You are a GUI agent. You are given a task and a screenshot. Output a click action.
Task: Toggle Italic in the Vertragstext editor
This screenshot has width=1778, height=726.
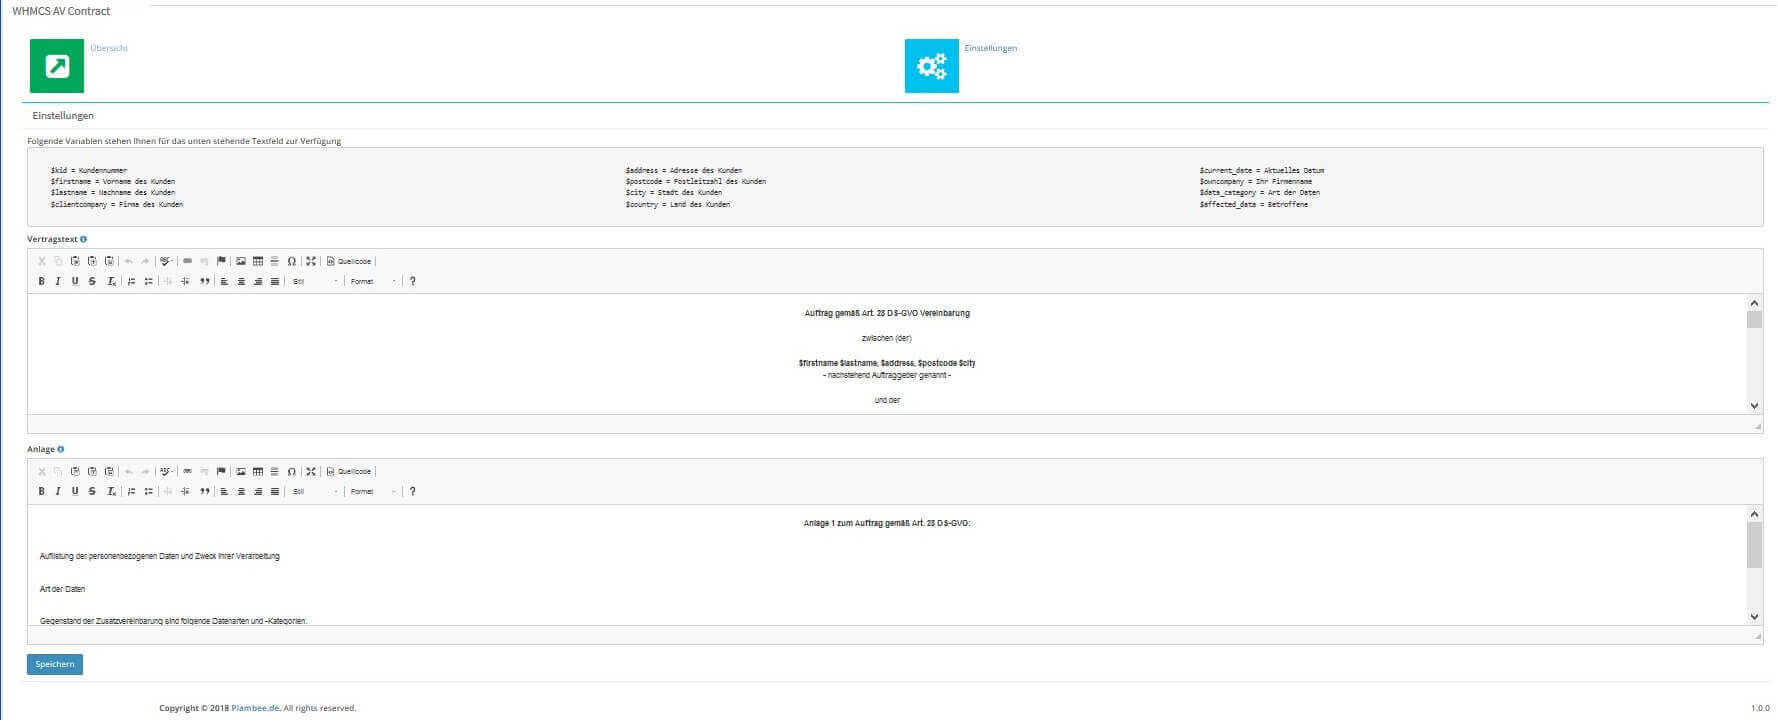click(58, 282)
